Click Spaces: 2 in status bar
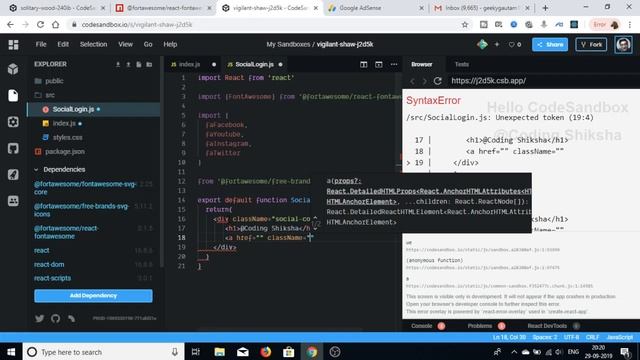 (544, 337)
